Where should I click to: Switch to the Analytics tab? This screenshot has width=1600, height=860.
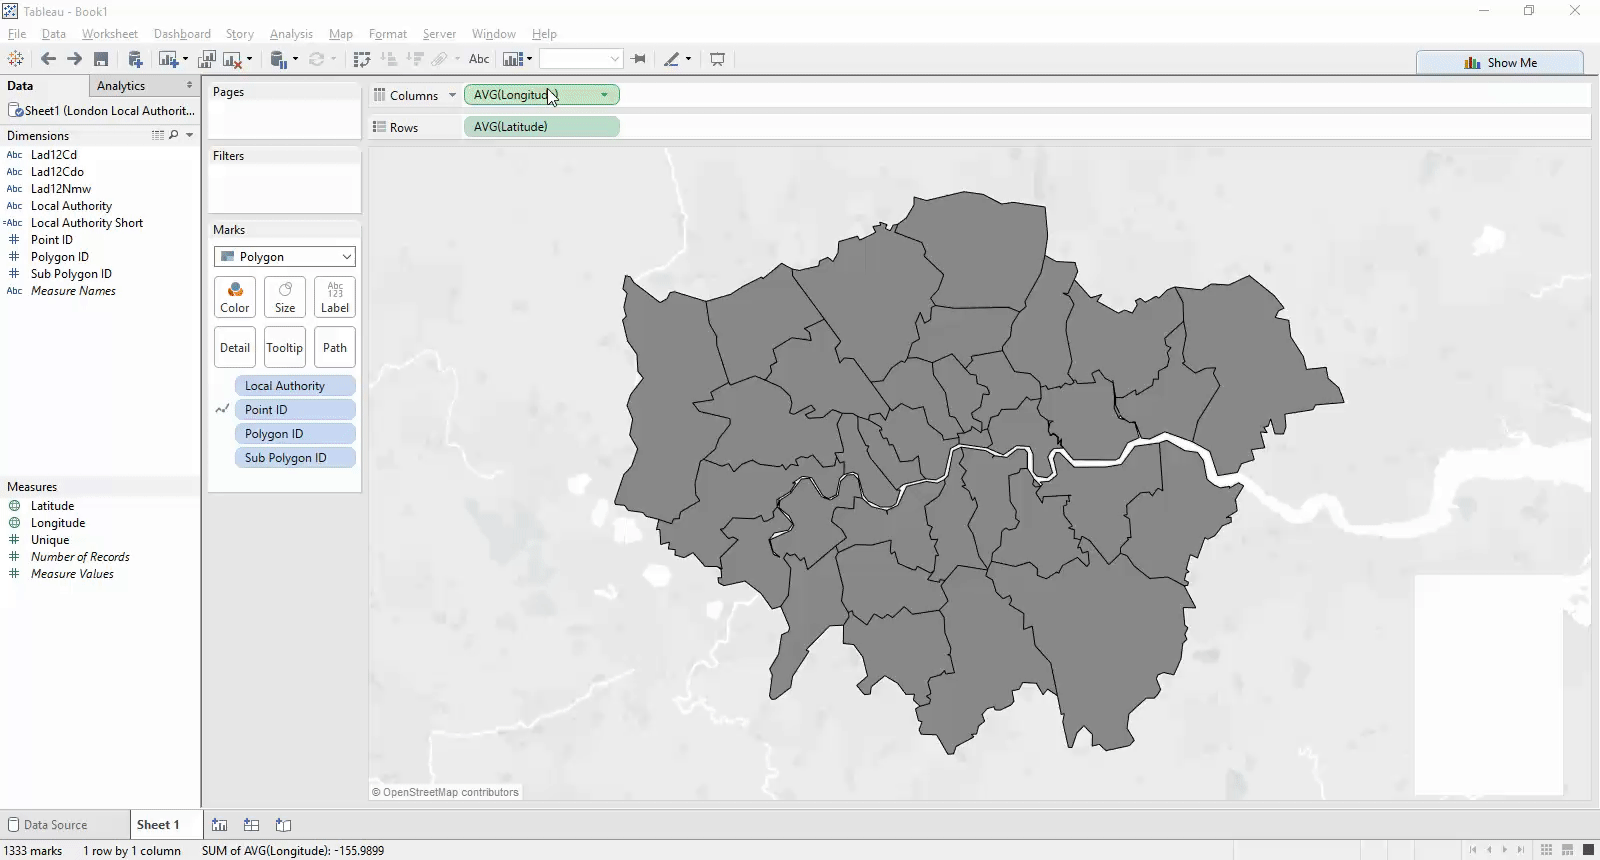point(121,86)
